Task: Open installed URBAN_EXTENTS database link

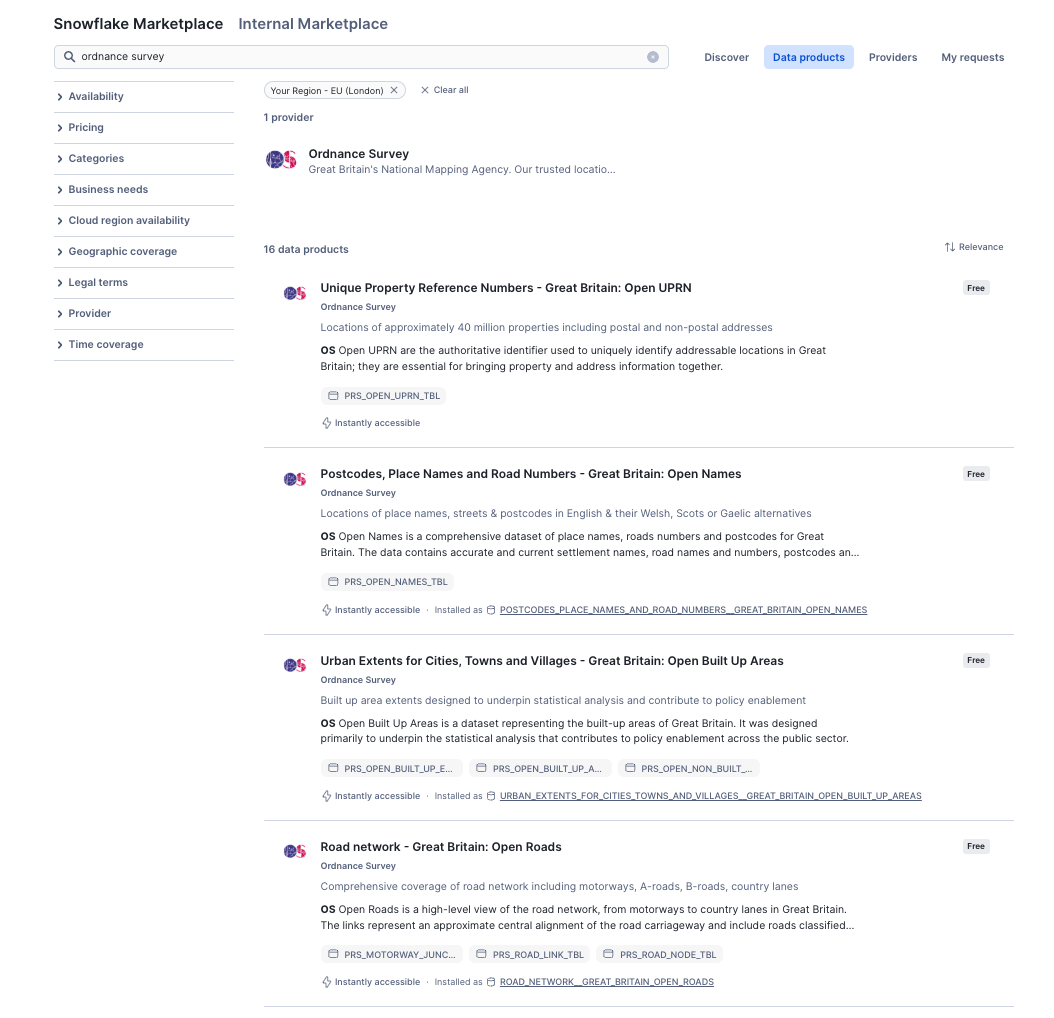Action: tap(711, 796)
